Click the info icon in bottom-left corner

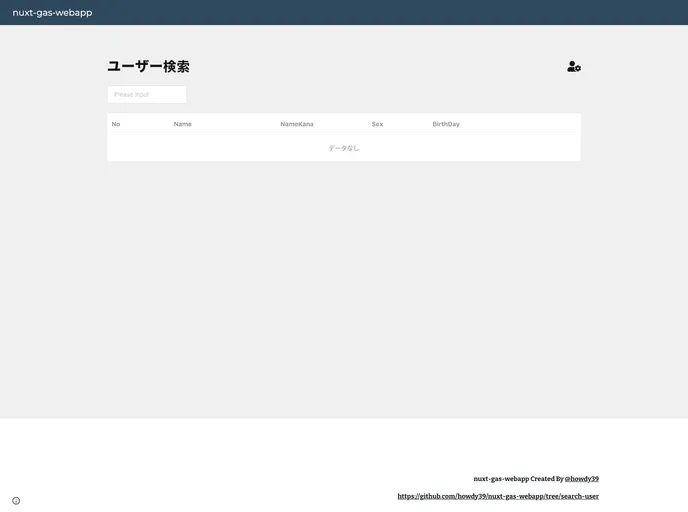pyautogui.click(x=16, y=501)
